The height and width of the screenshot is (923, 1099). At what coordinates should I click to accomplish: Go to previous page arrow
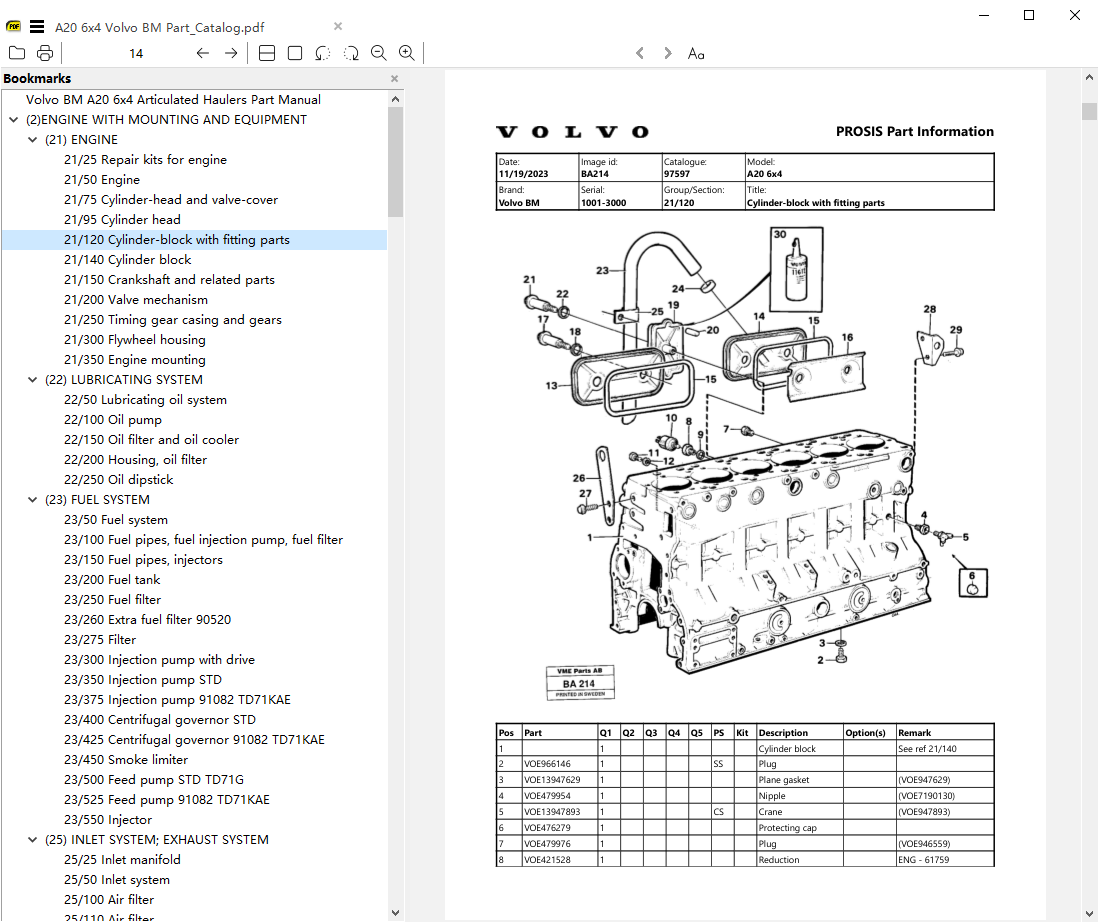click(203, 53)
